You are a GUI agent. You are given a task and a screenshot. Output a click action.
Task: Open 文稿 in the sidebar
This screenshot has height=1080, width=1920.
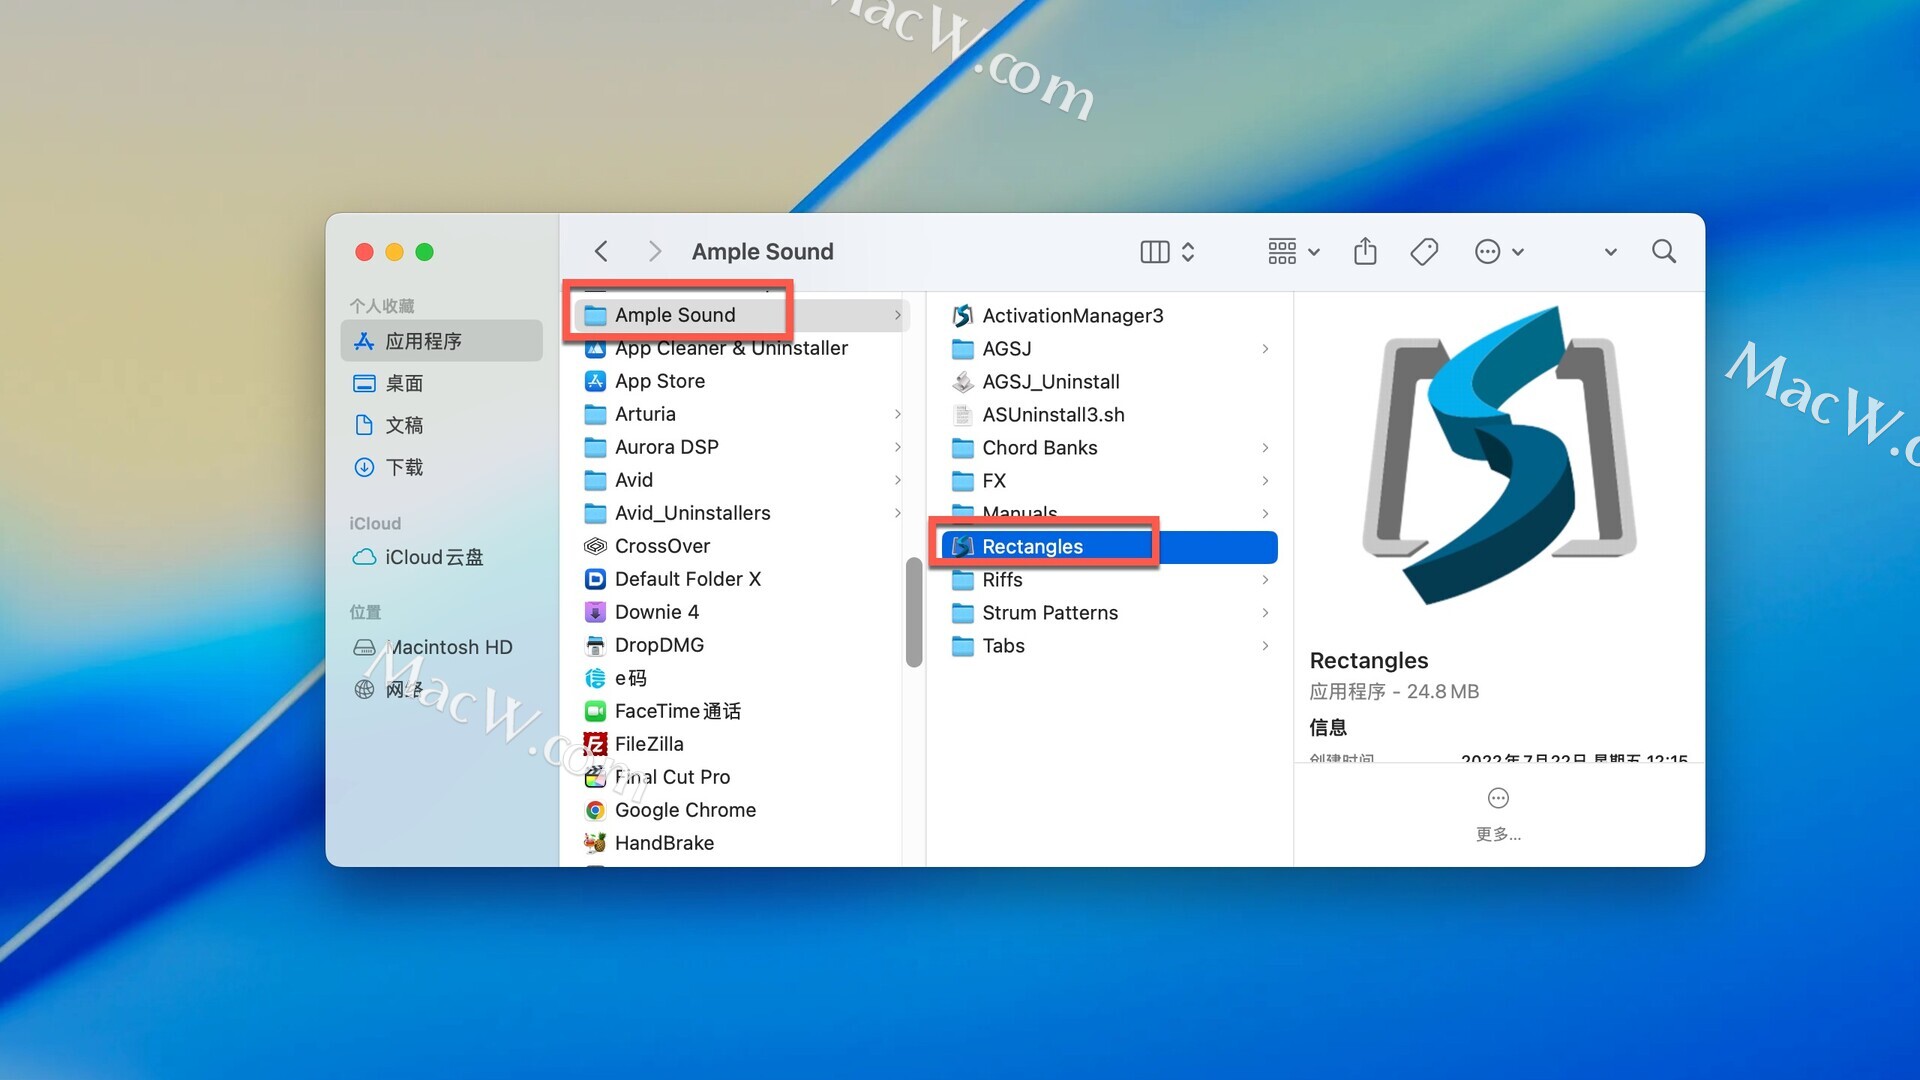441,425
